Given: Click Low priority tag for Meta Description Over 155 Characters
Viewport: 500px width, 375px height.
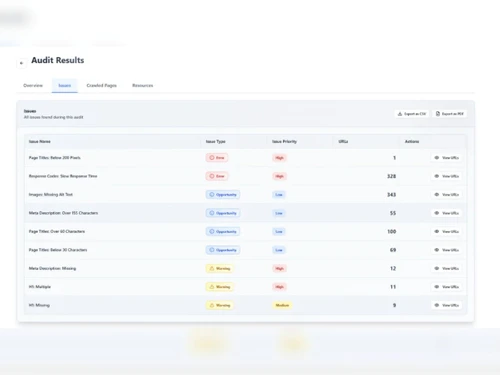Looking at the screenshot, I should point(279,213).
